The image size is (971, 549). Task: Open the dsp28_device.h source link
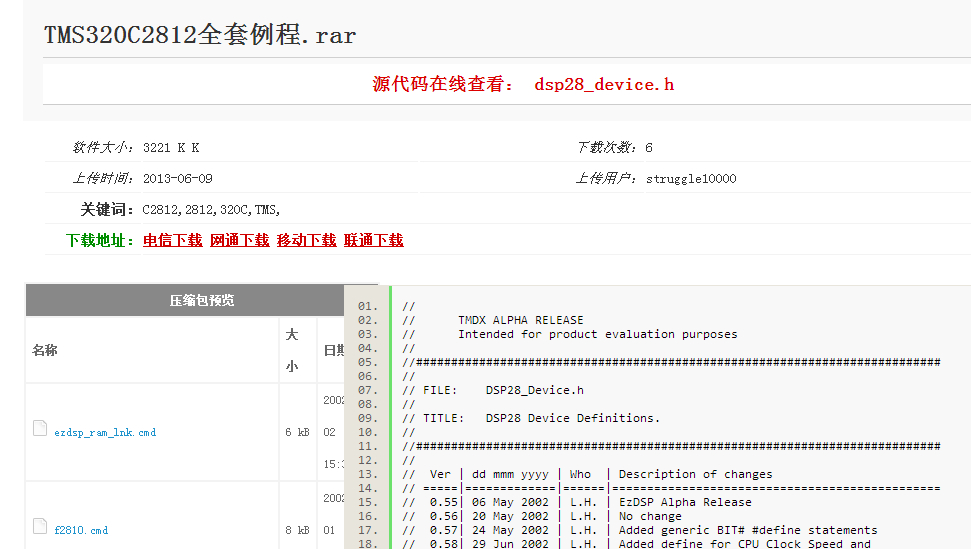coord(604,85)
